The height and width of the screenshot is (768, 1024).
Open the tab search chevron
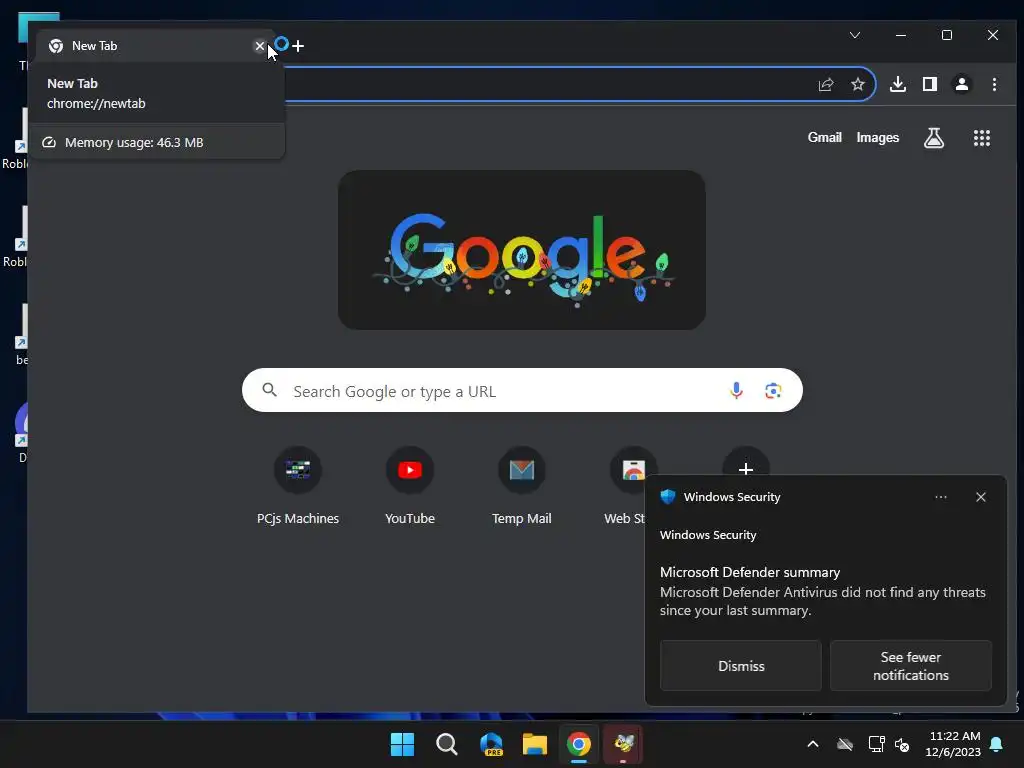855,35
